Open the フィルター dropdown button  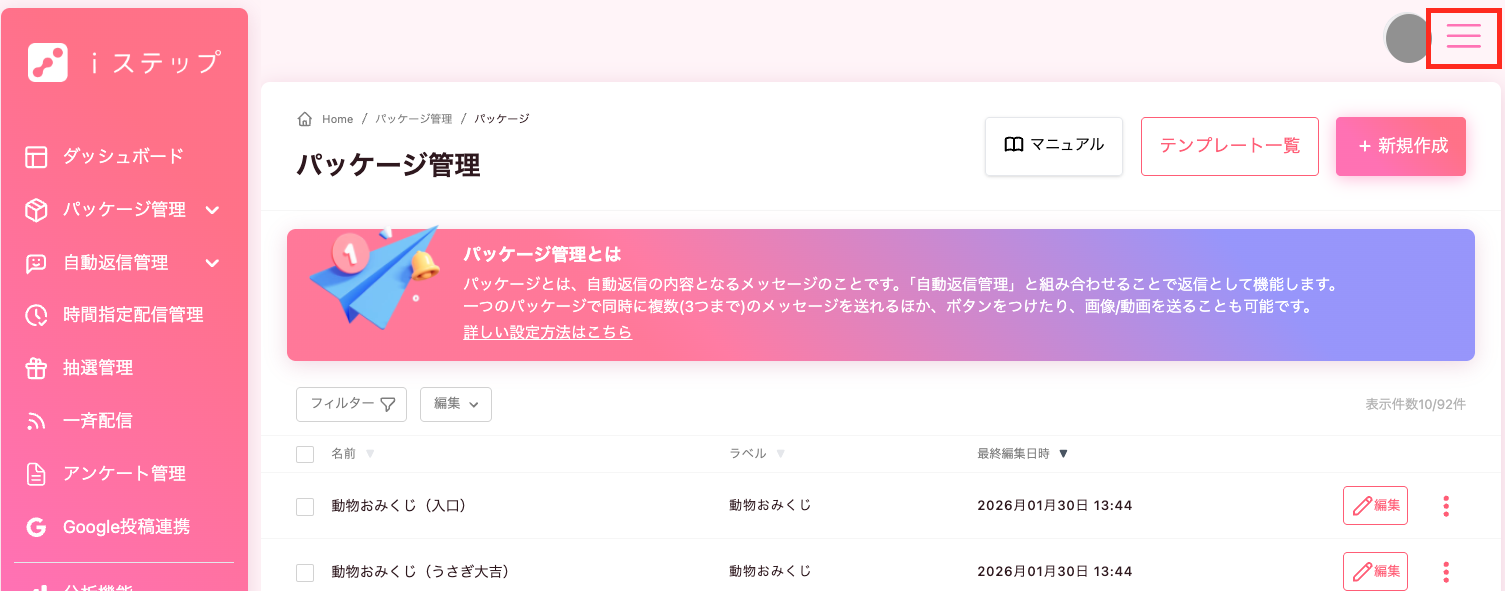click(x=351, y=404)
